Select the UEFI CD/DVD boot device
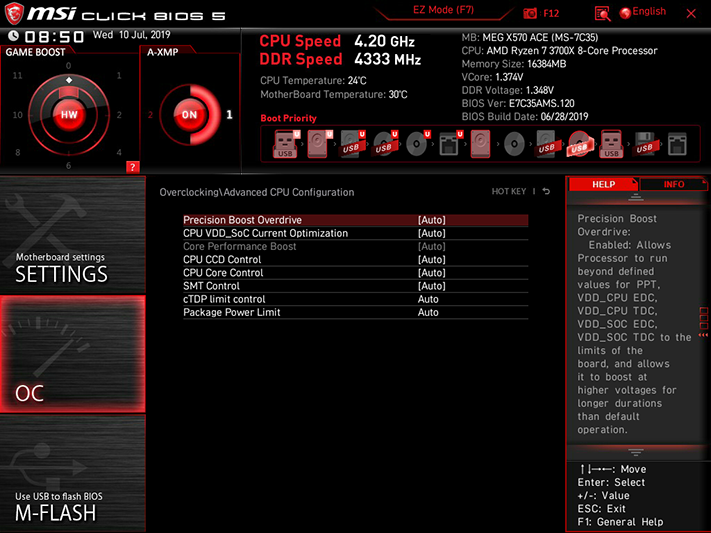Viewport: 711px width, 533px height. point(418,144)
